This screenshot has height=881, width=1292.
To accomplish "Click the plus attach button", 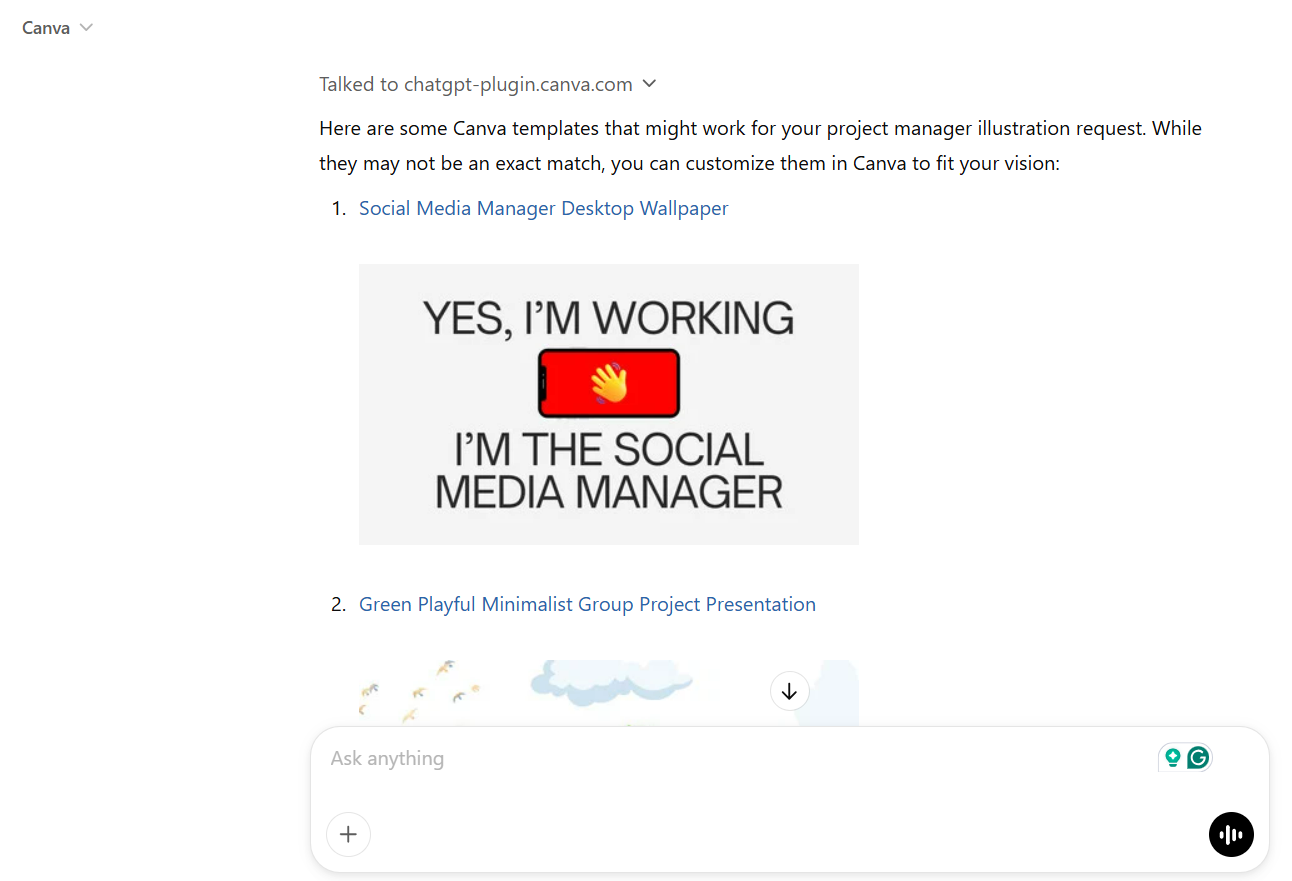I will coord(348,834).
